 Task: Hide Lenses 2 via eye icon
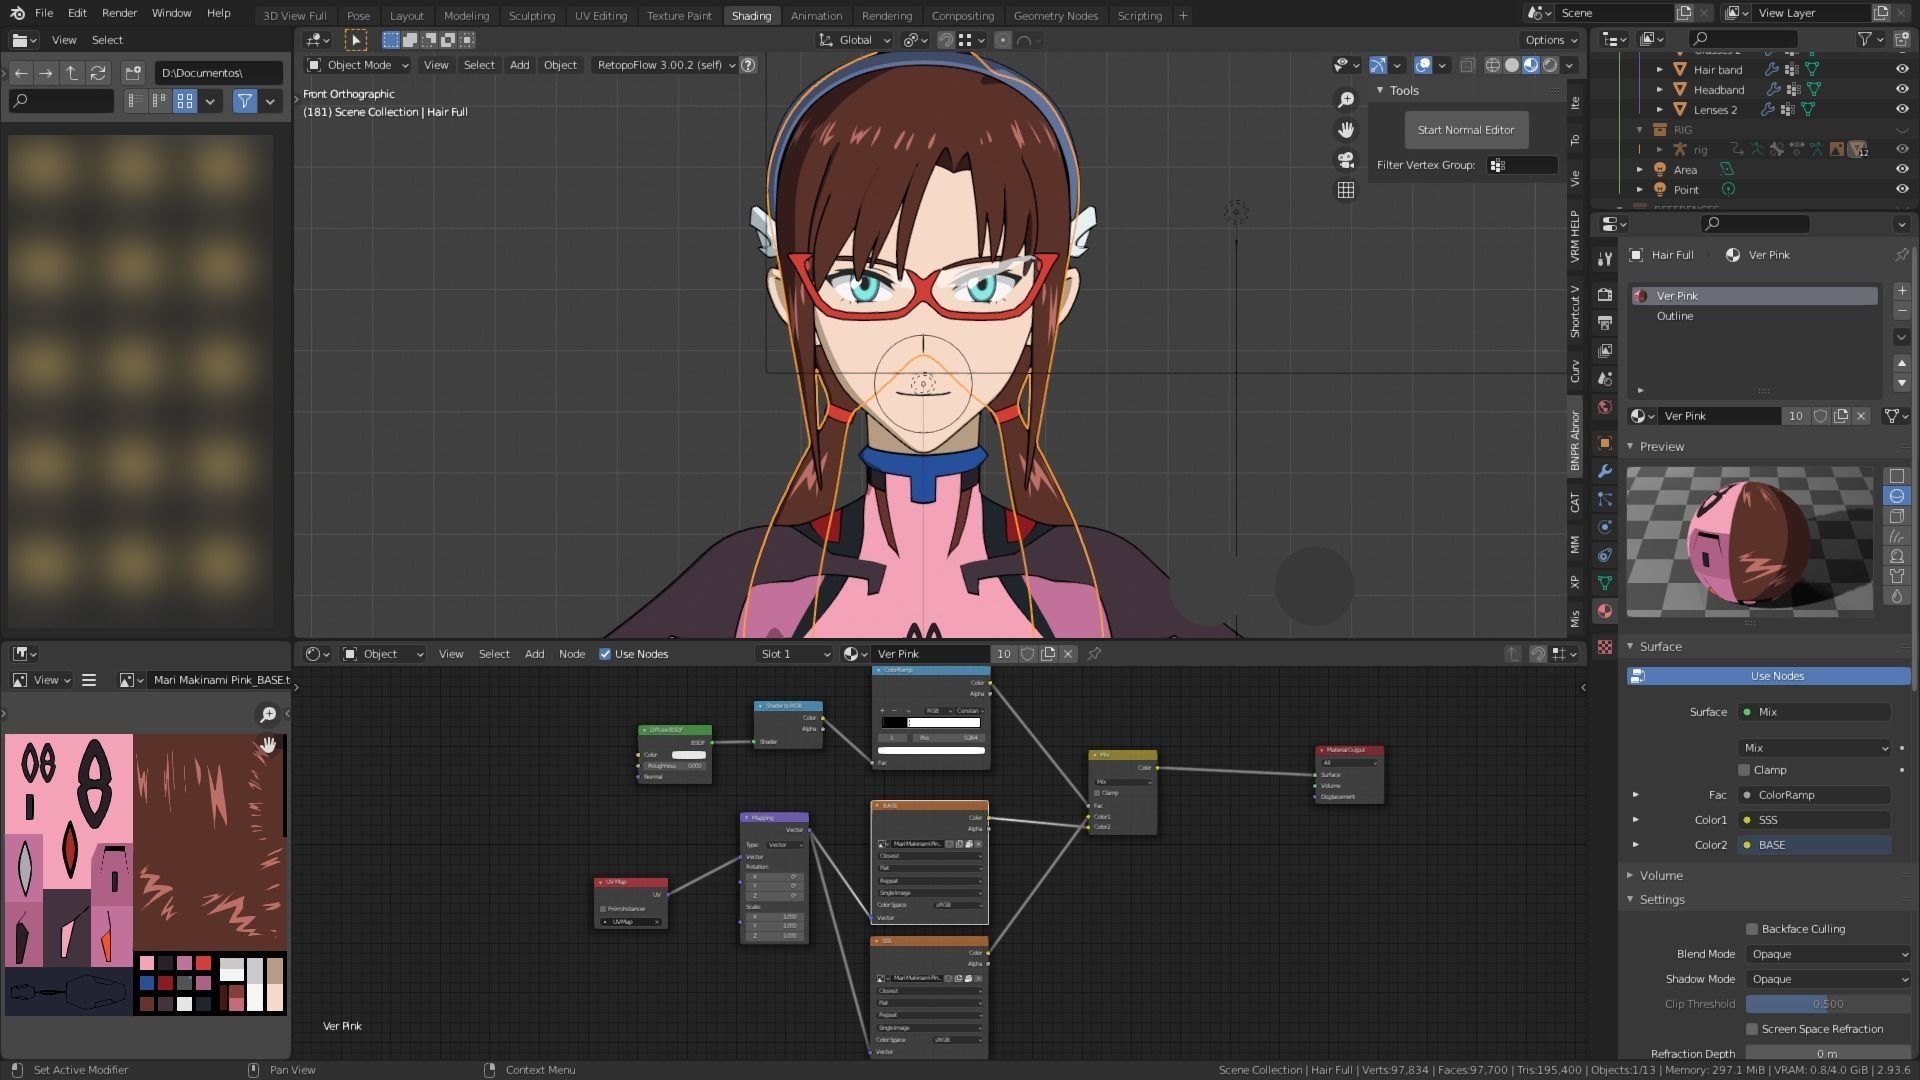[1901, 110]
